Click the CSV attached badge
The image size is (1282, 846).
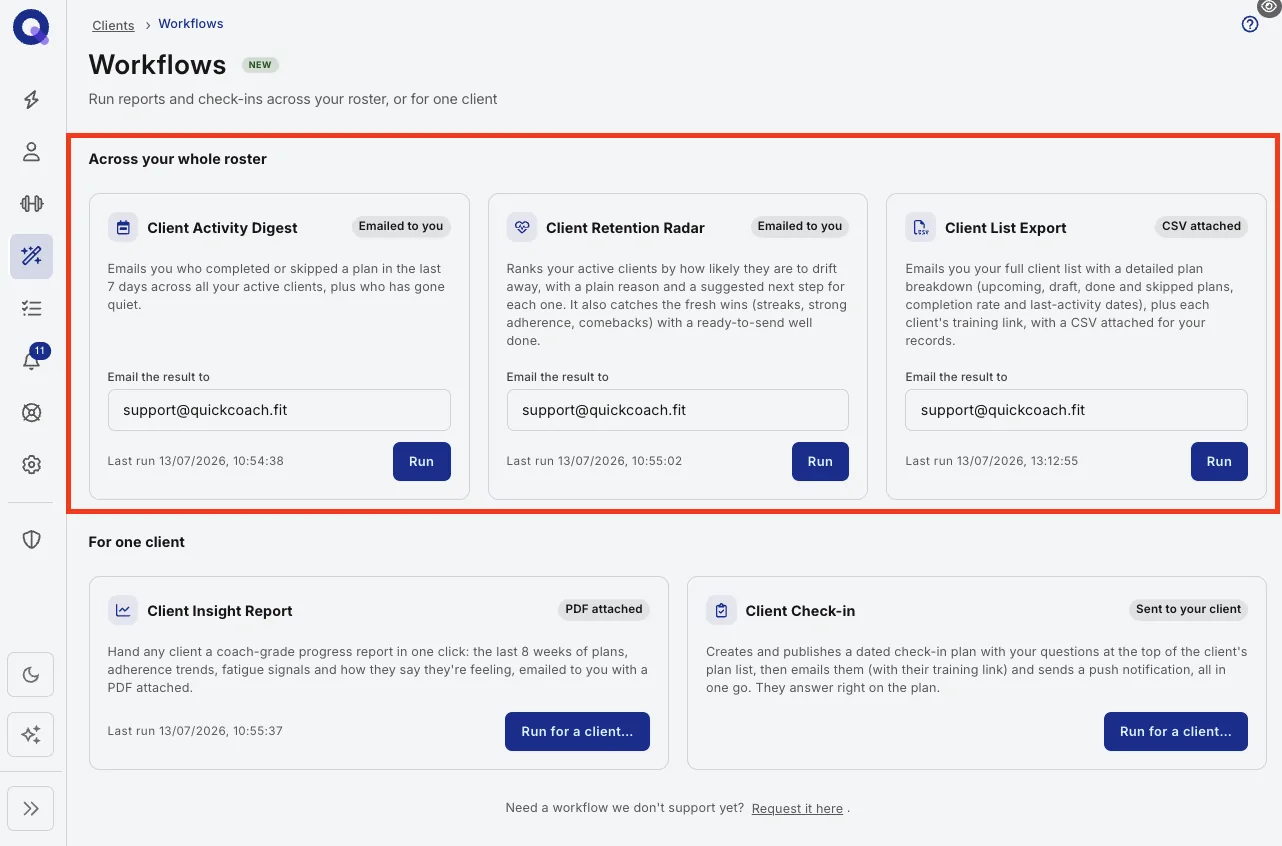(1201, 227)
